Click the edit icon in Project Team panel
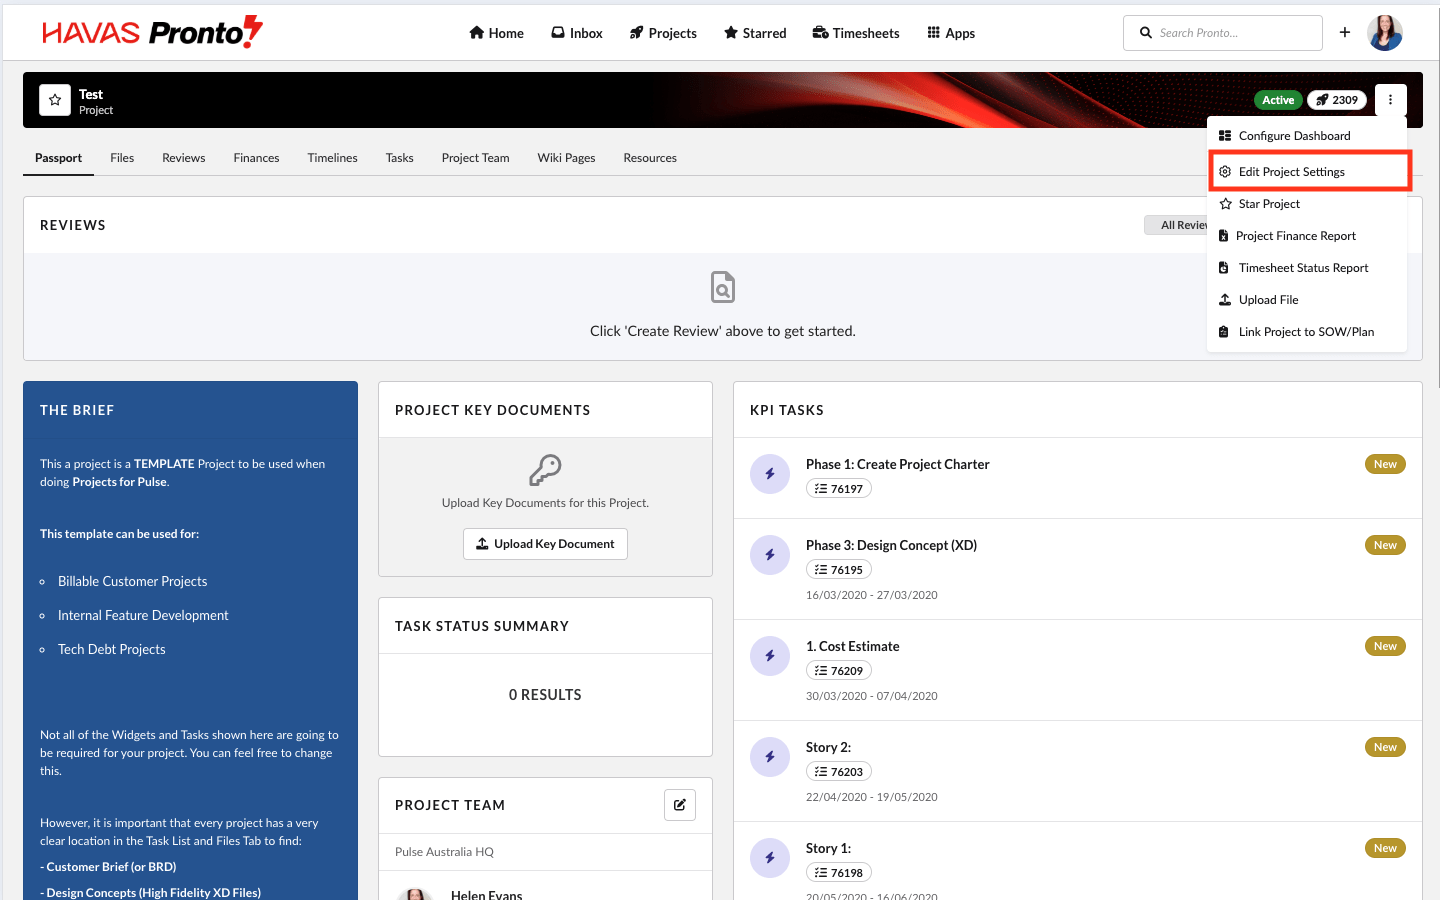This screenshot has width=1440, height=900. (680, 805)
